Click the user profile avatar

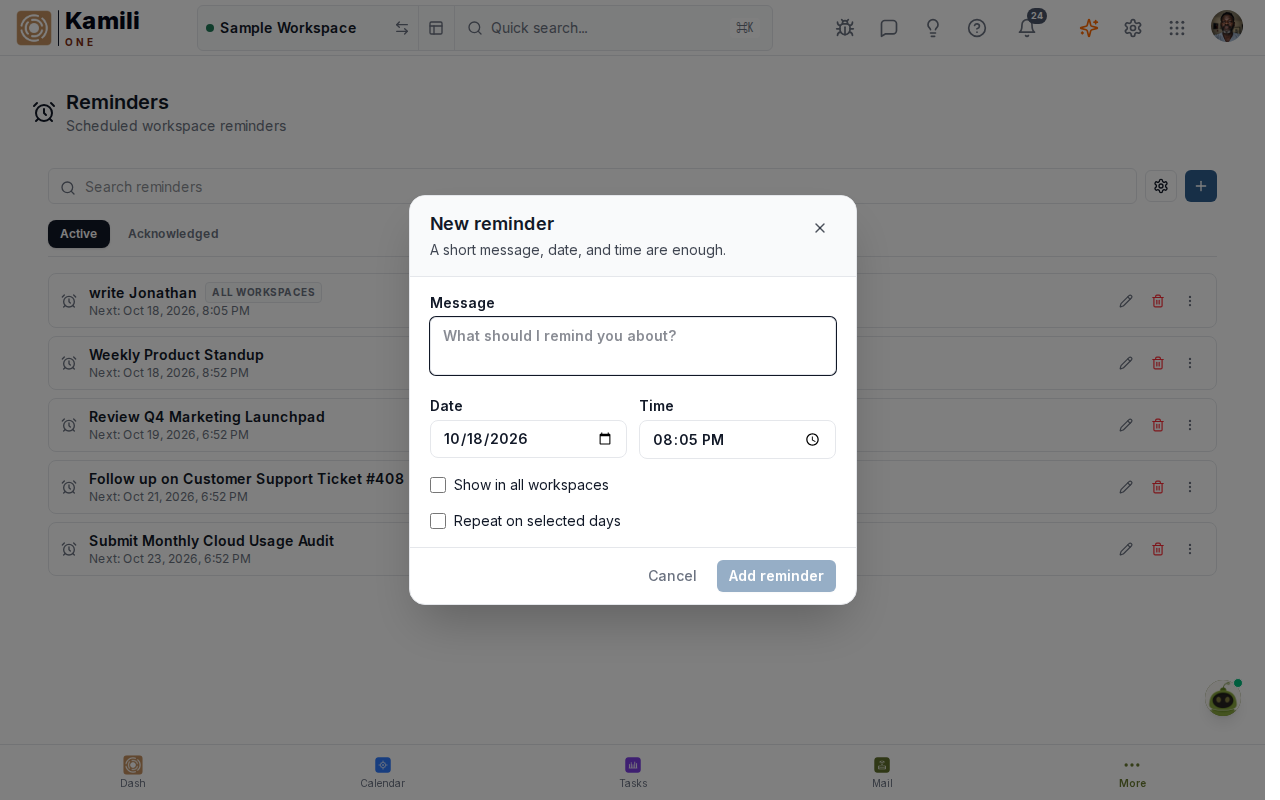[x=1227, y=27]
